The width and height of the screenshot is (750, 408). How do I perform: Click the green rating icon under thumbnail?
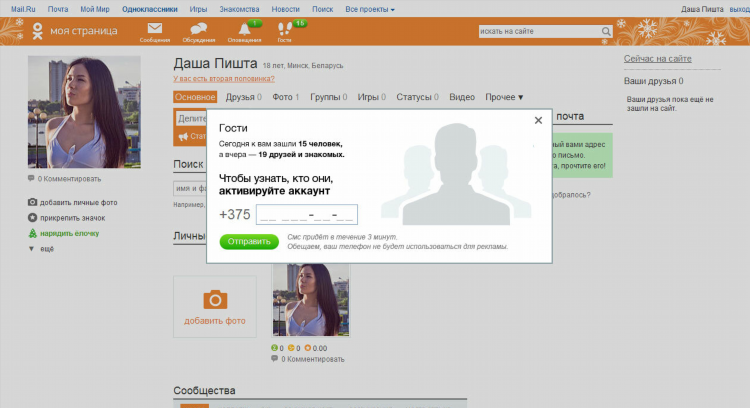274,348
